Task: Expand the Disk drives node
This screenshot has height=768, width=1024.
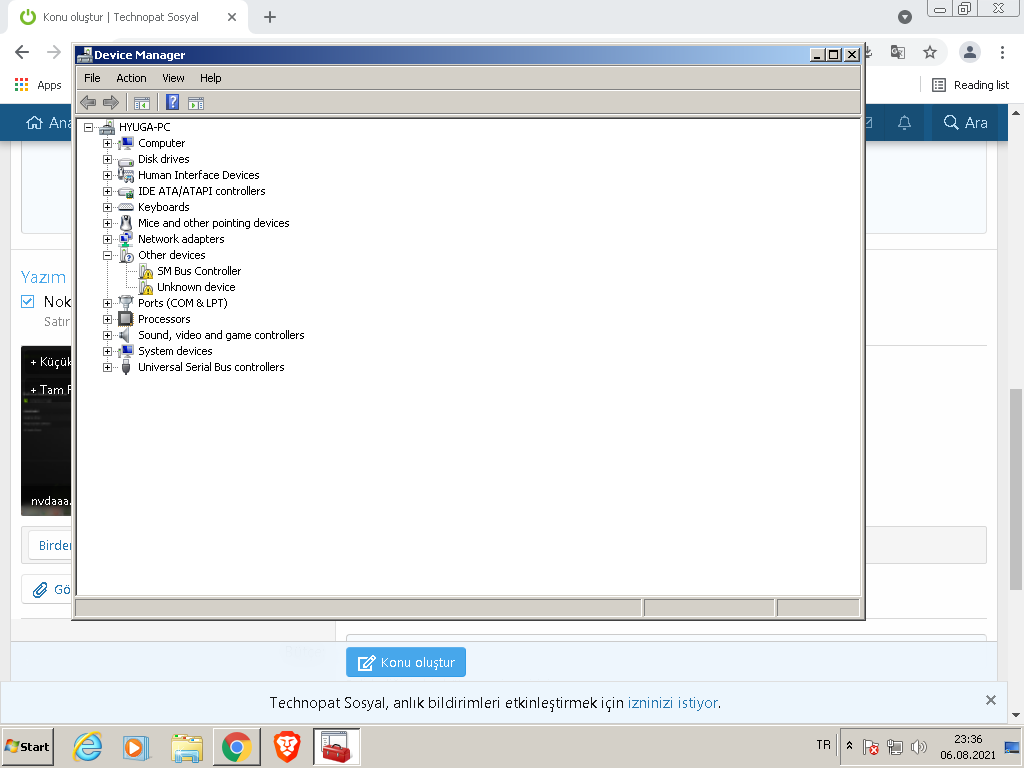Action: click(x=107, y=159)
